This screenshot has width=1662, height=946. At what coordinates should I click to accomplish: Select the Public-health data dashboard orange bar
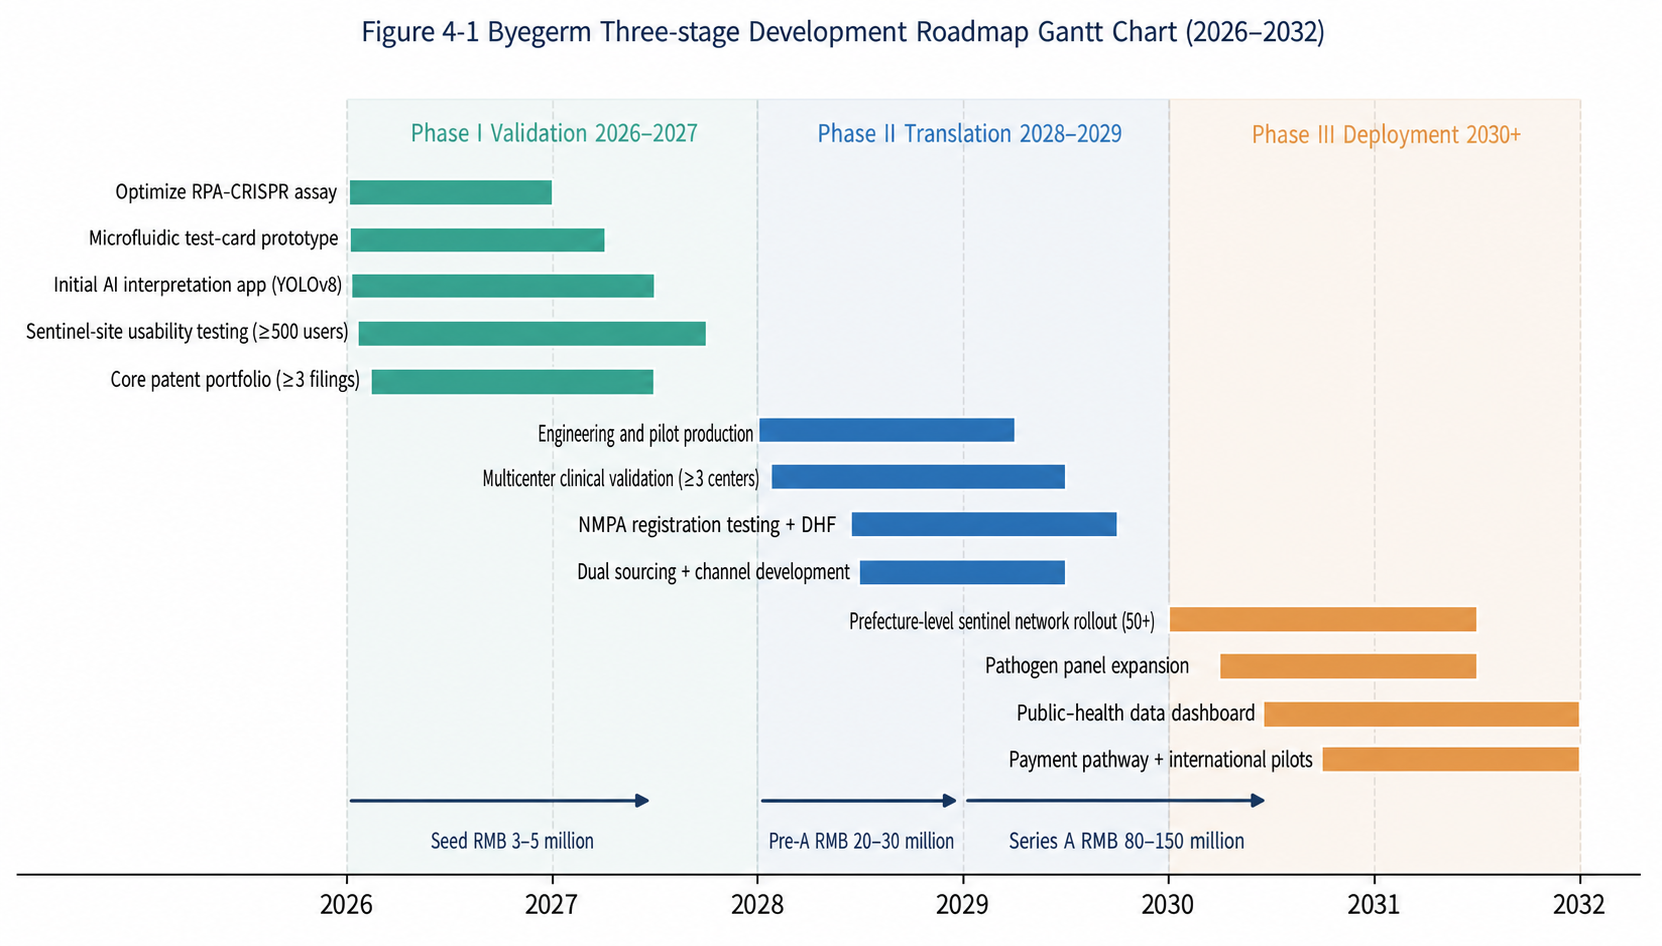point(1421,714)
